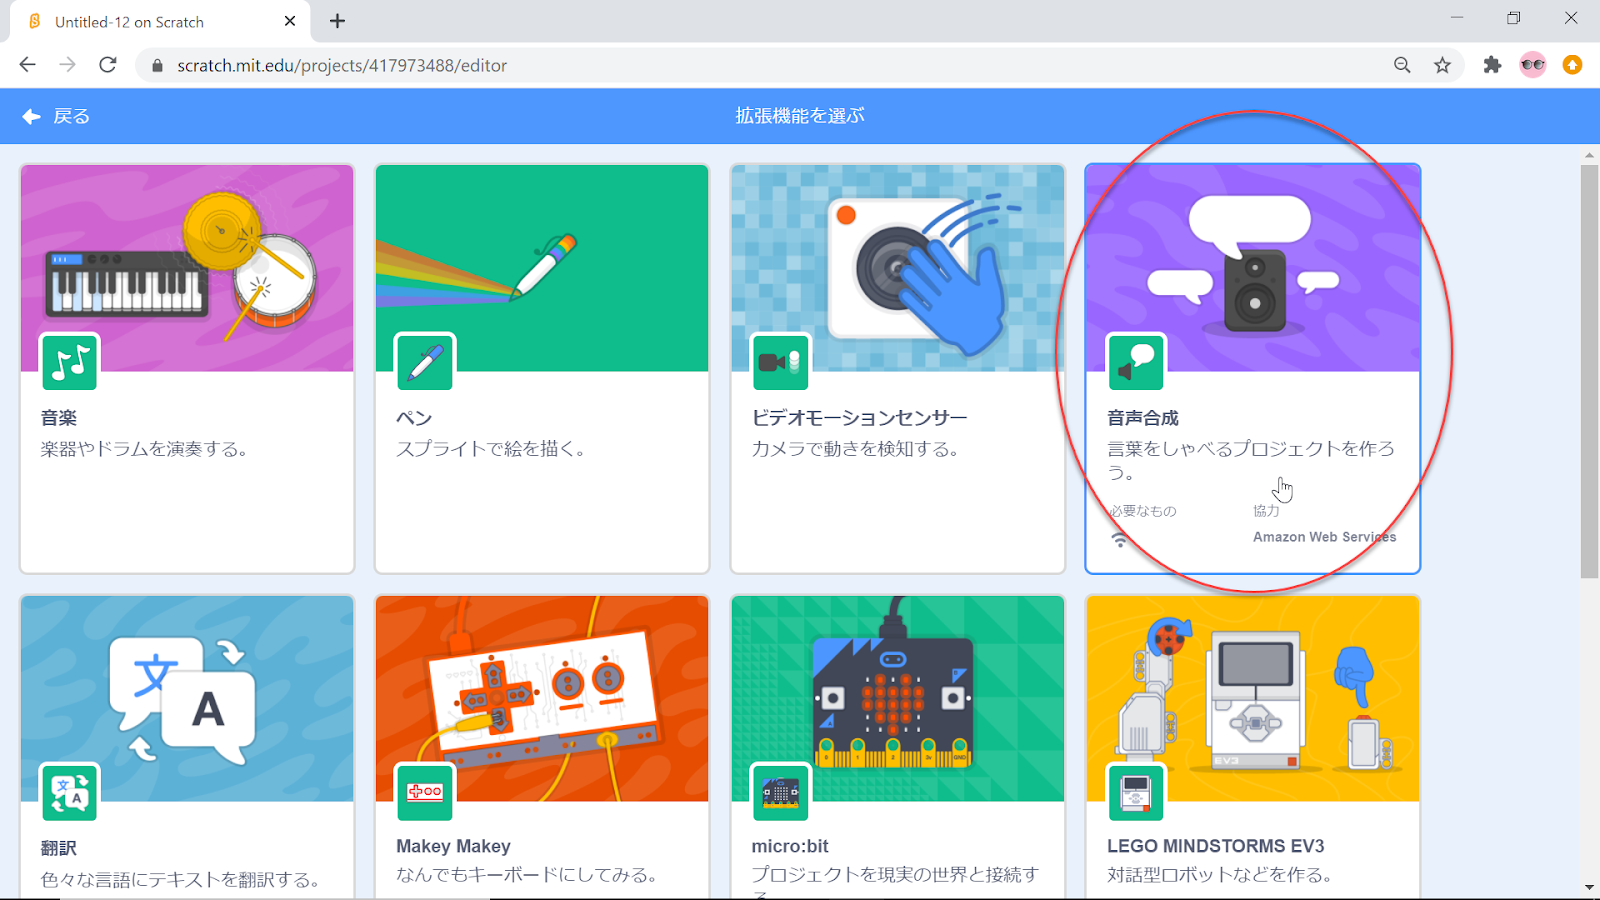The height and width of the screenshot is (900, 1600).
Task: Select the 翻訳 extension title
Action: click(59, 848)
